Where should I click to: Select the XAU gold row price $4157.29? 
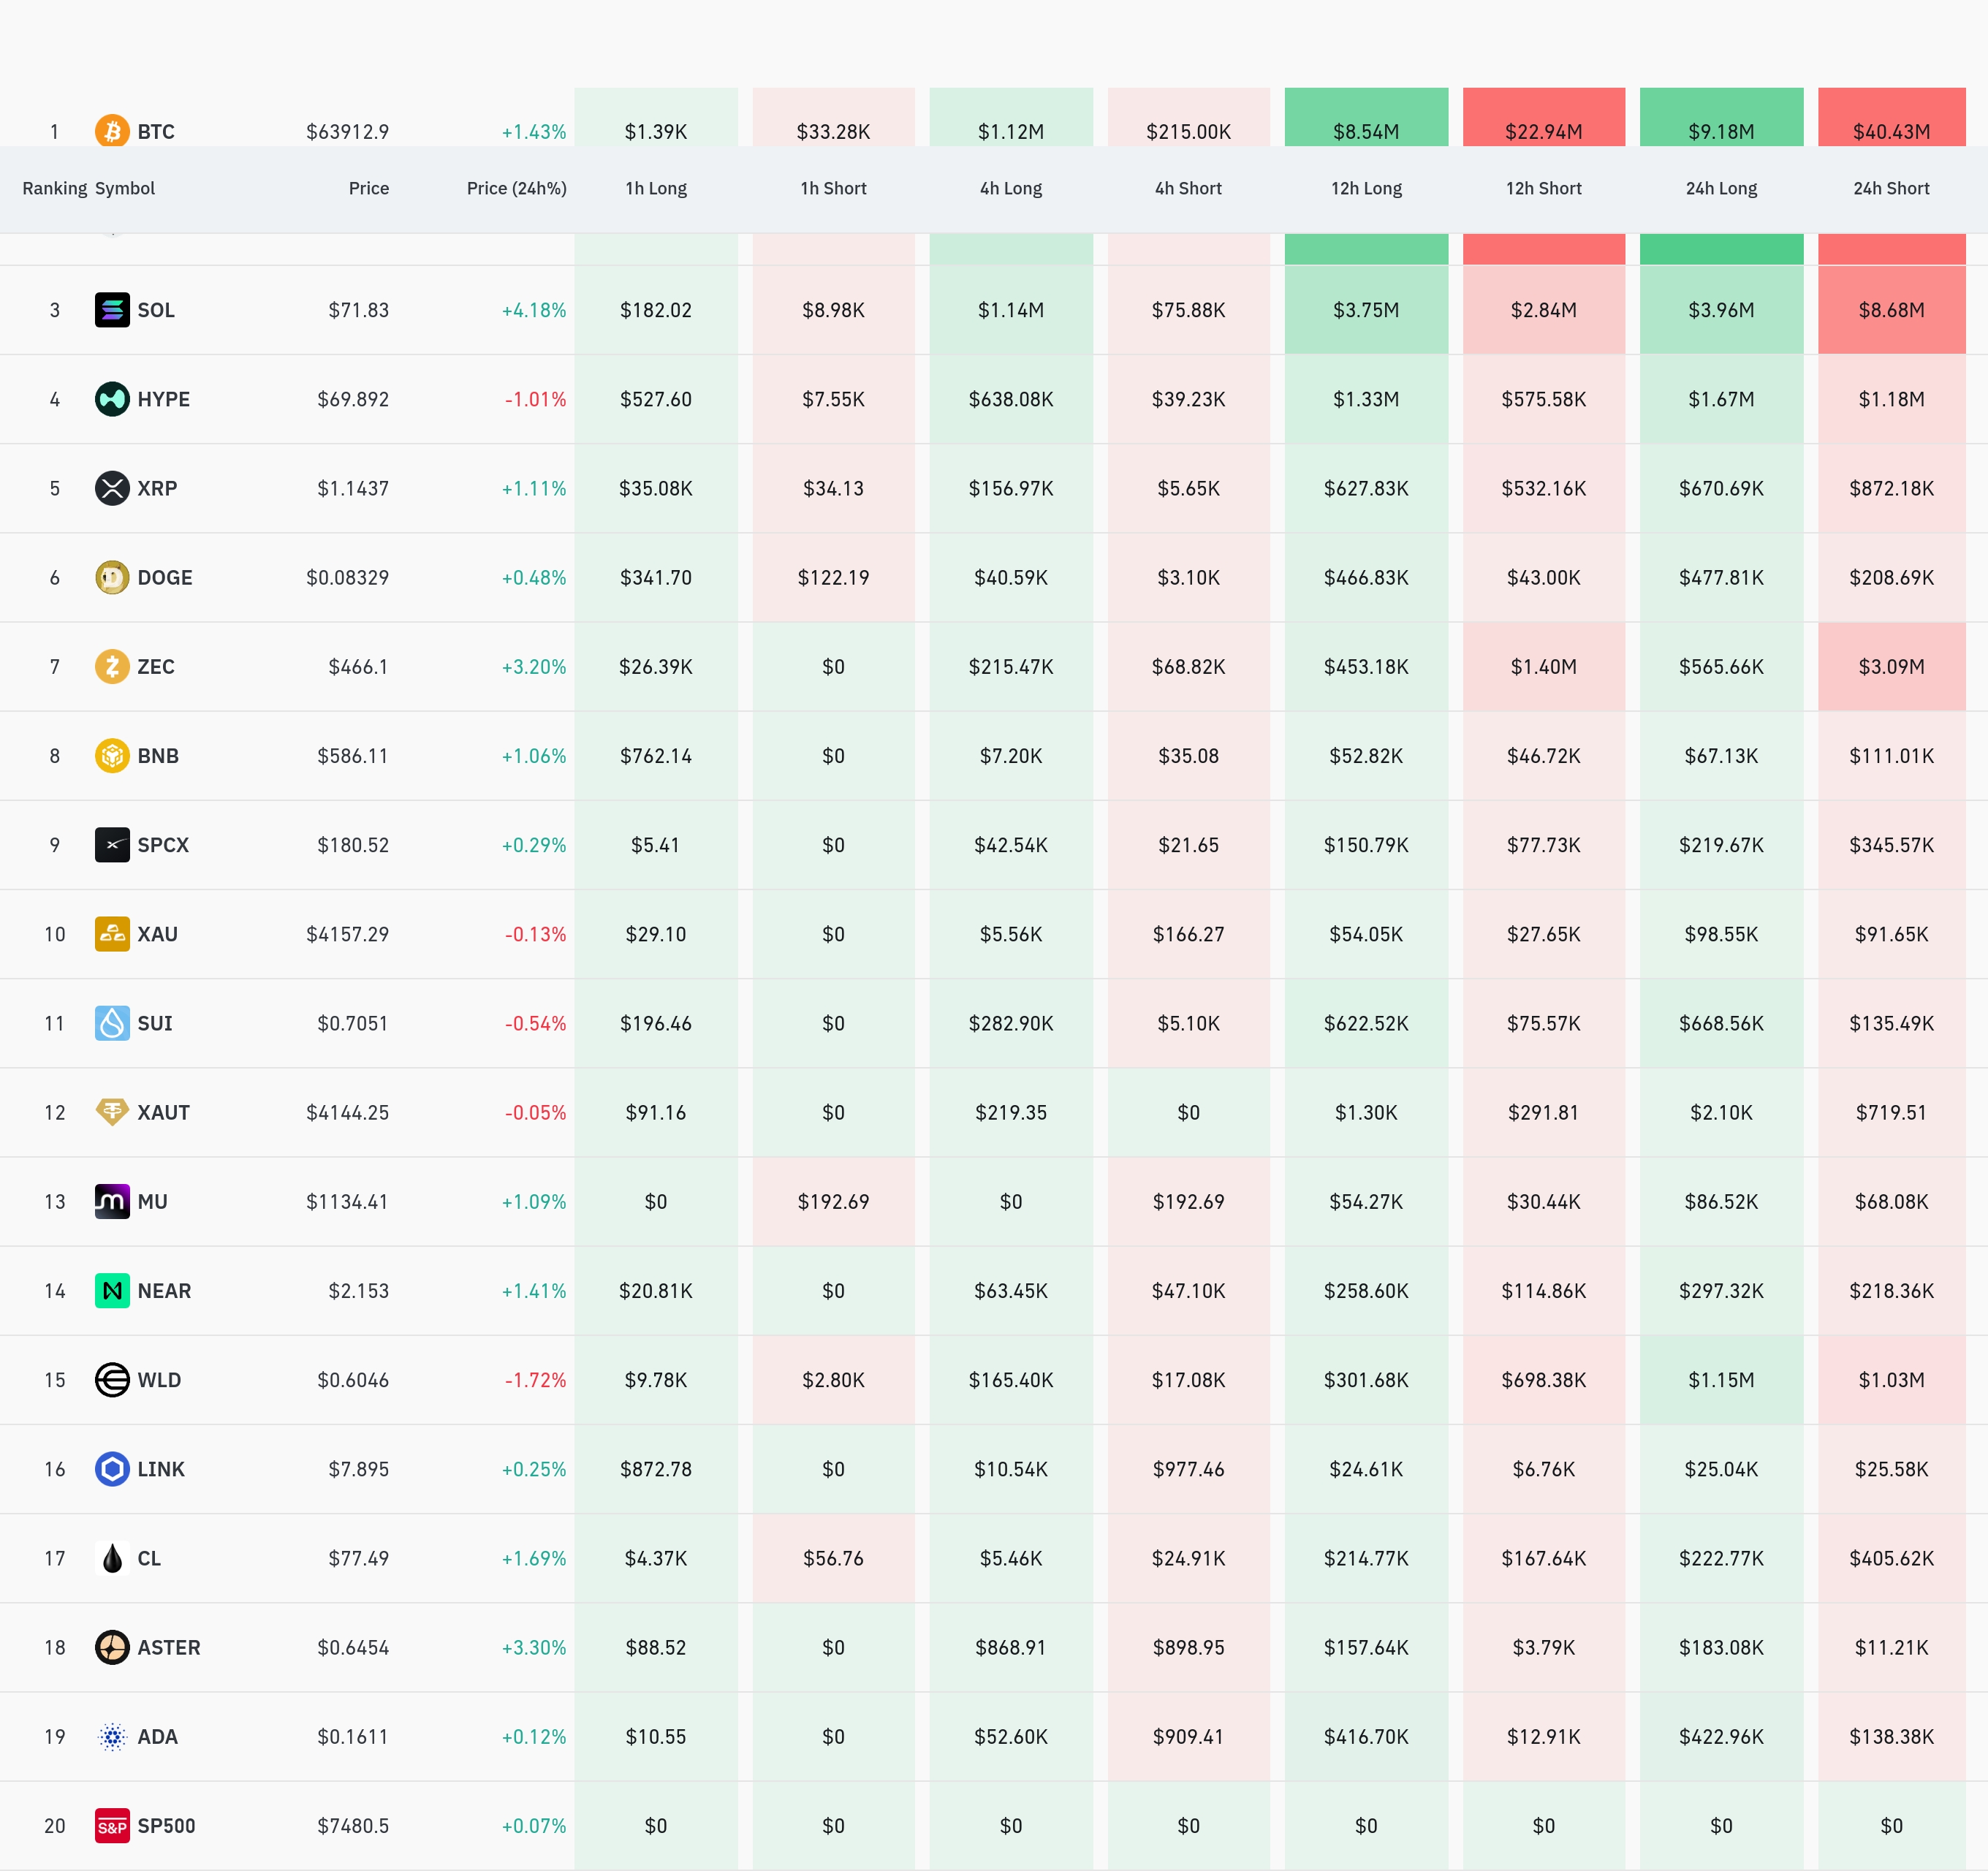tap(347, 934)
